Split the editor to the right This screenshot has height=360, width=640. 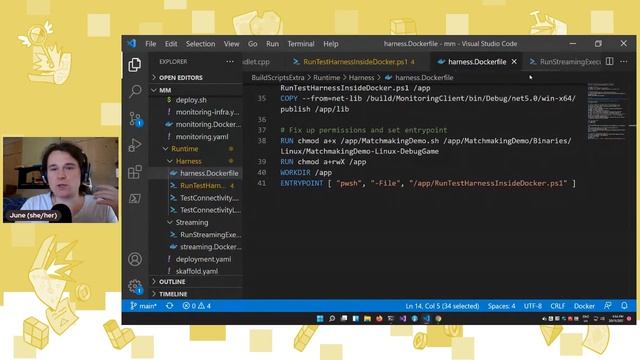pyautogui.click(x=609, y=61)
